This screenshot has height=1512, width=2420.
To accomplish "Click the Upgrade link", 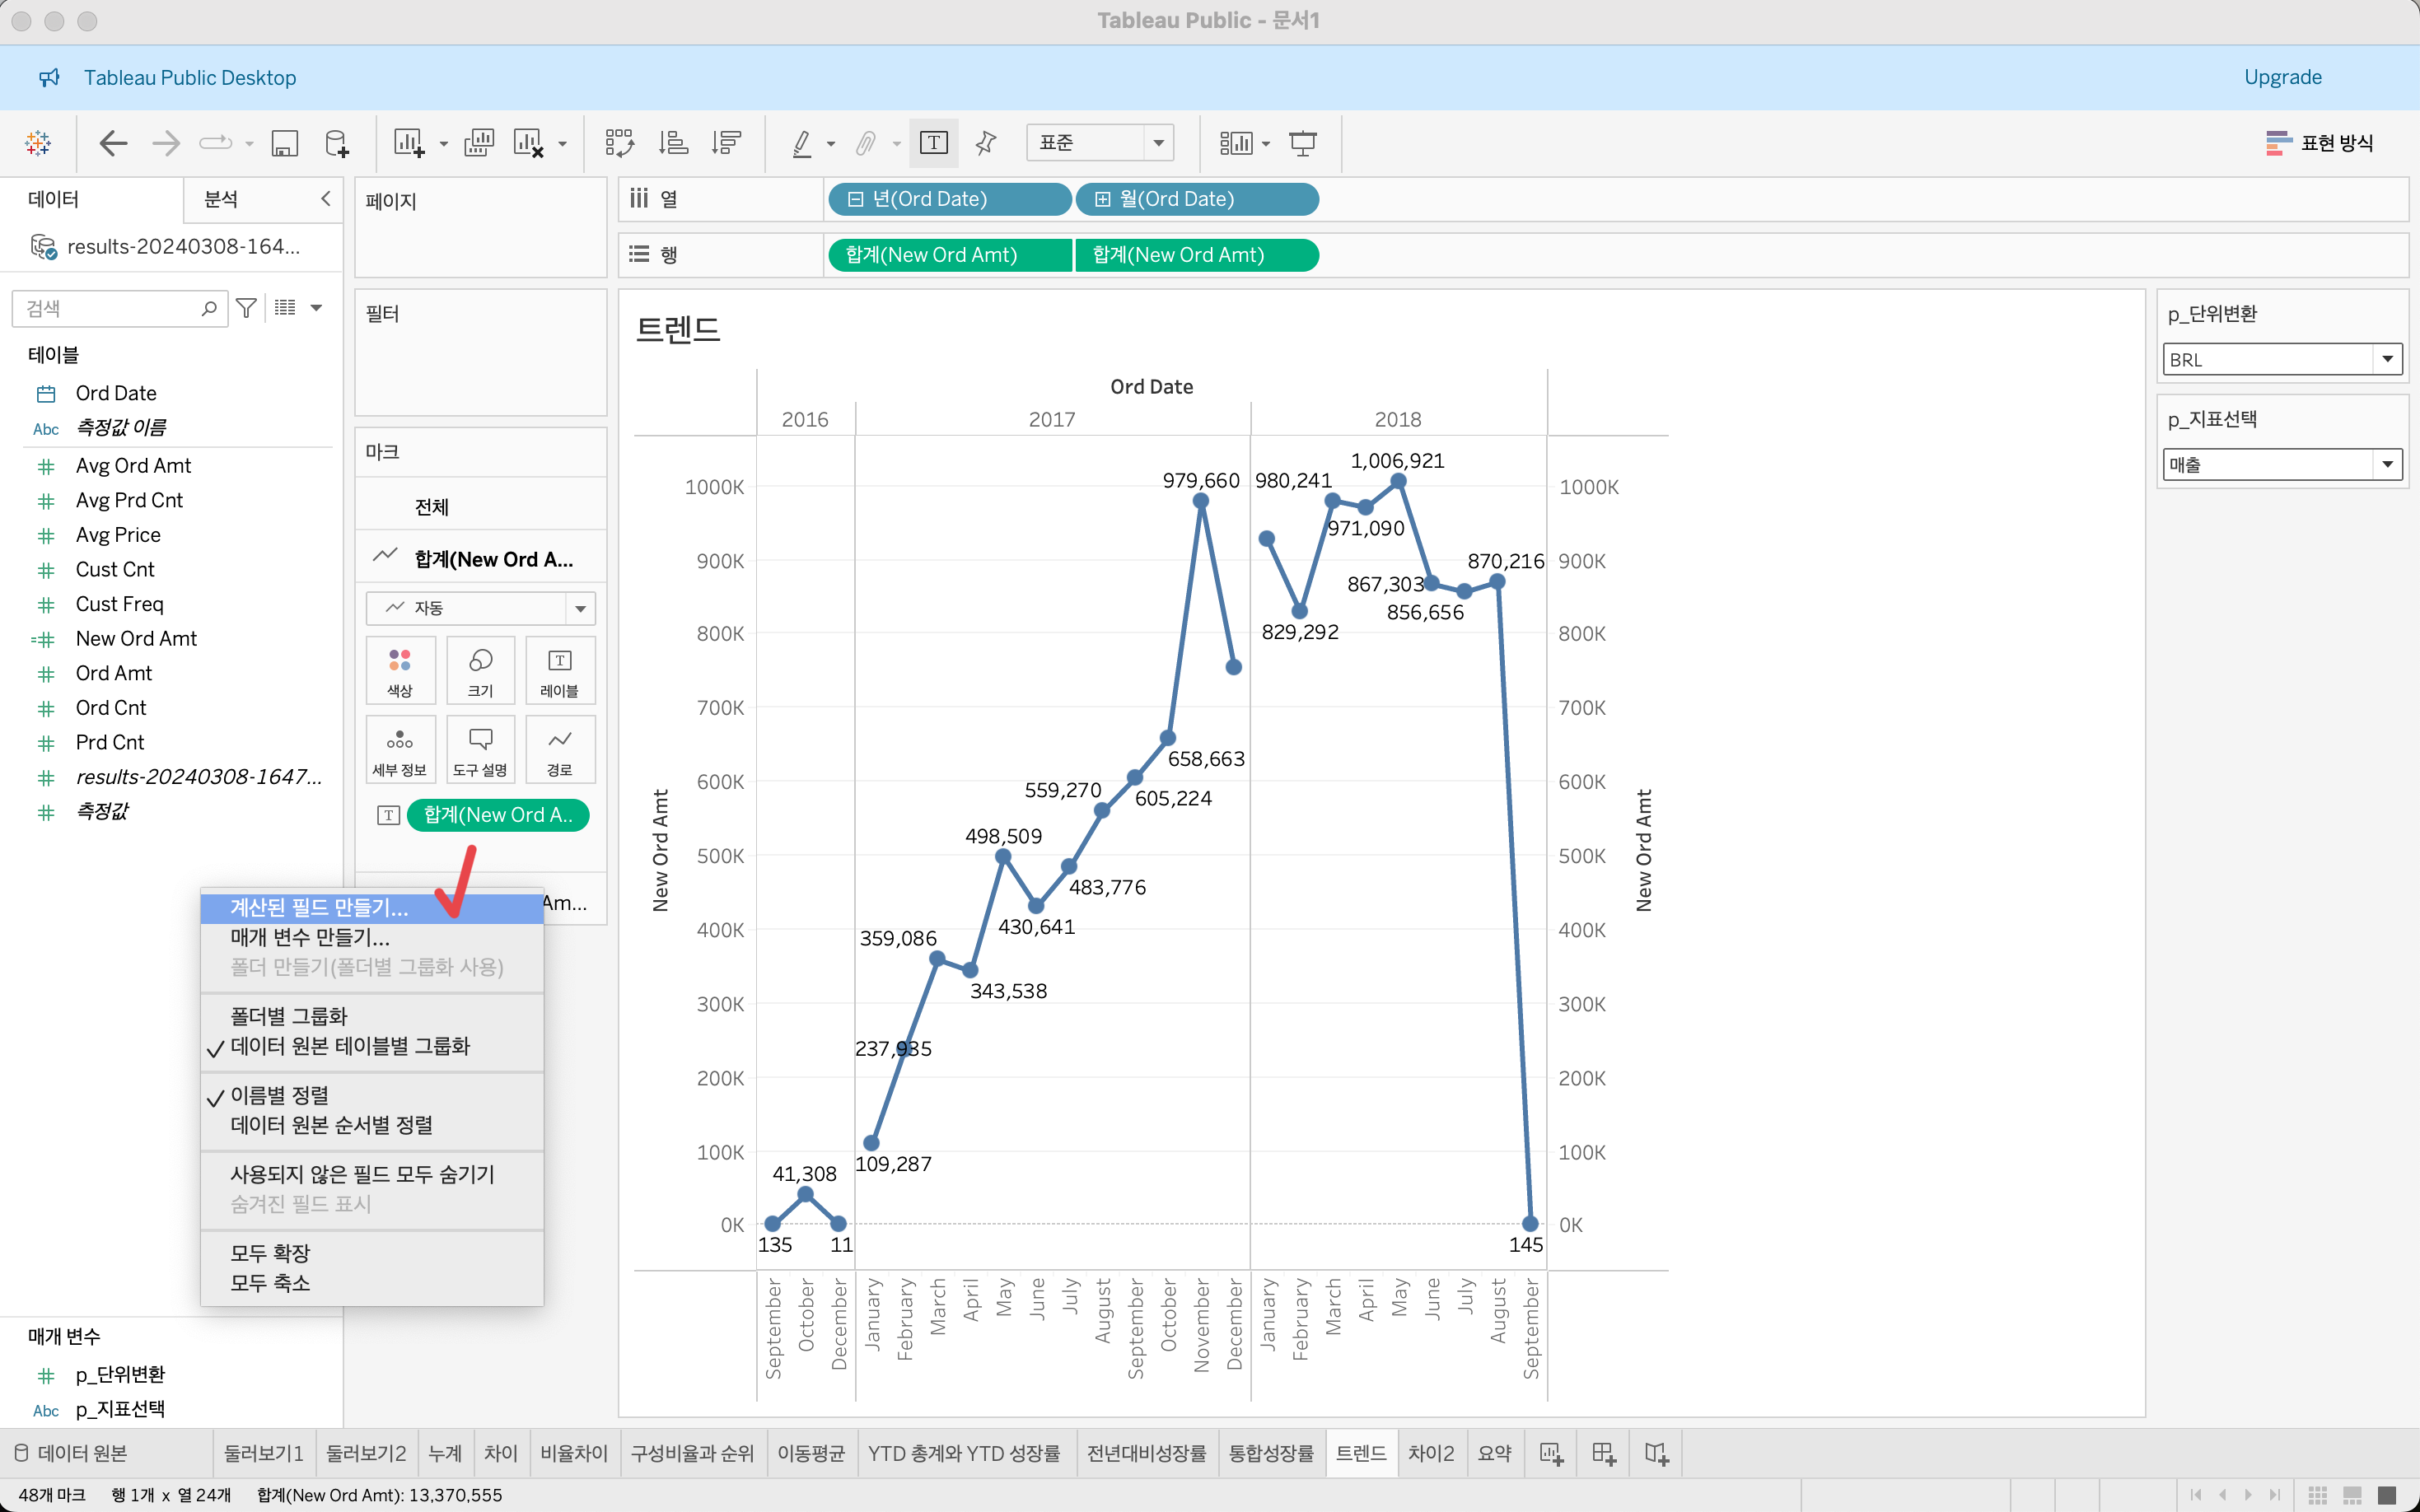I will (2282, 77).
